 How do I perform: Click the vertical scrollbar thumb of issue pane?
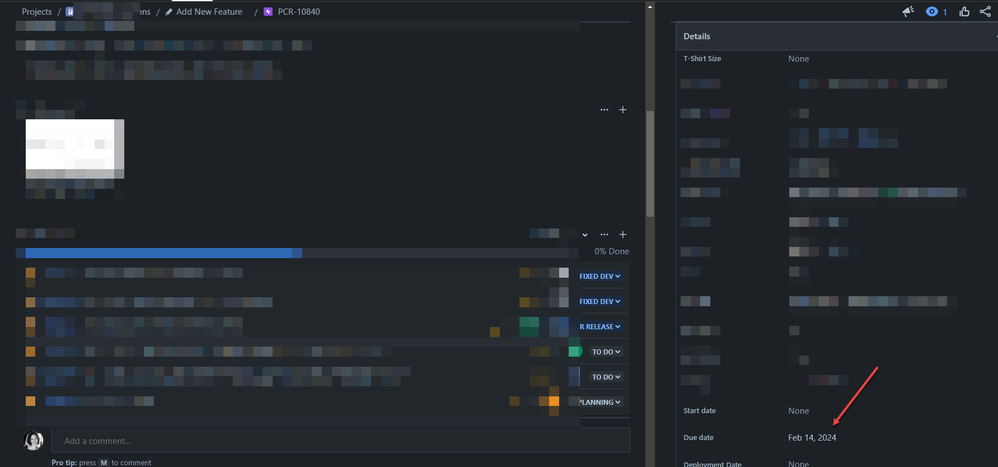tap(650, 164)
